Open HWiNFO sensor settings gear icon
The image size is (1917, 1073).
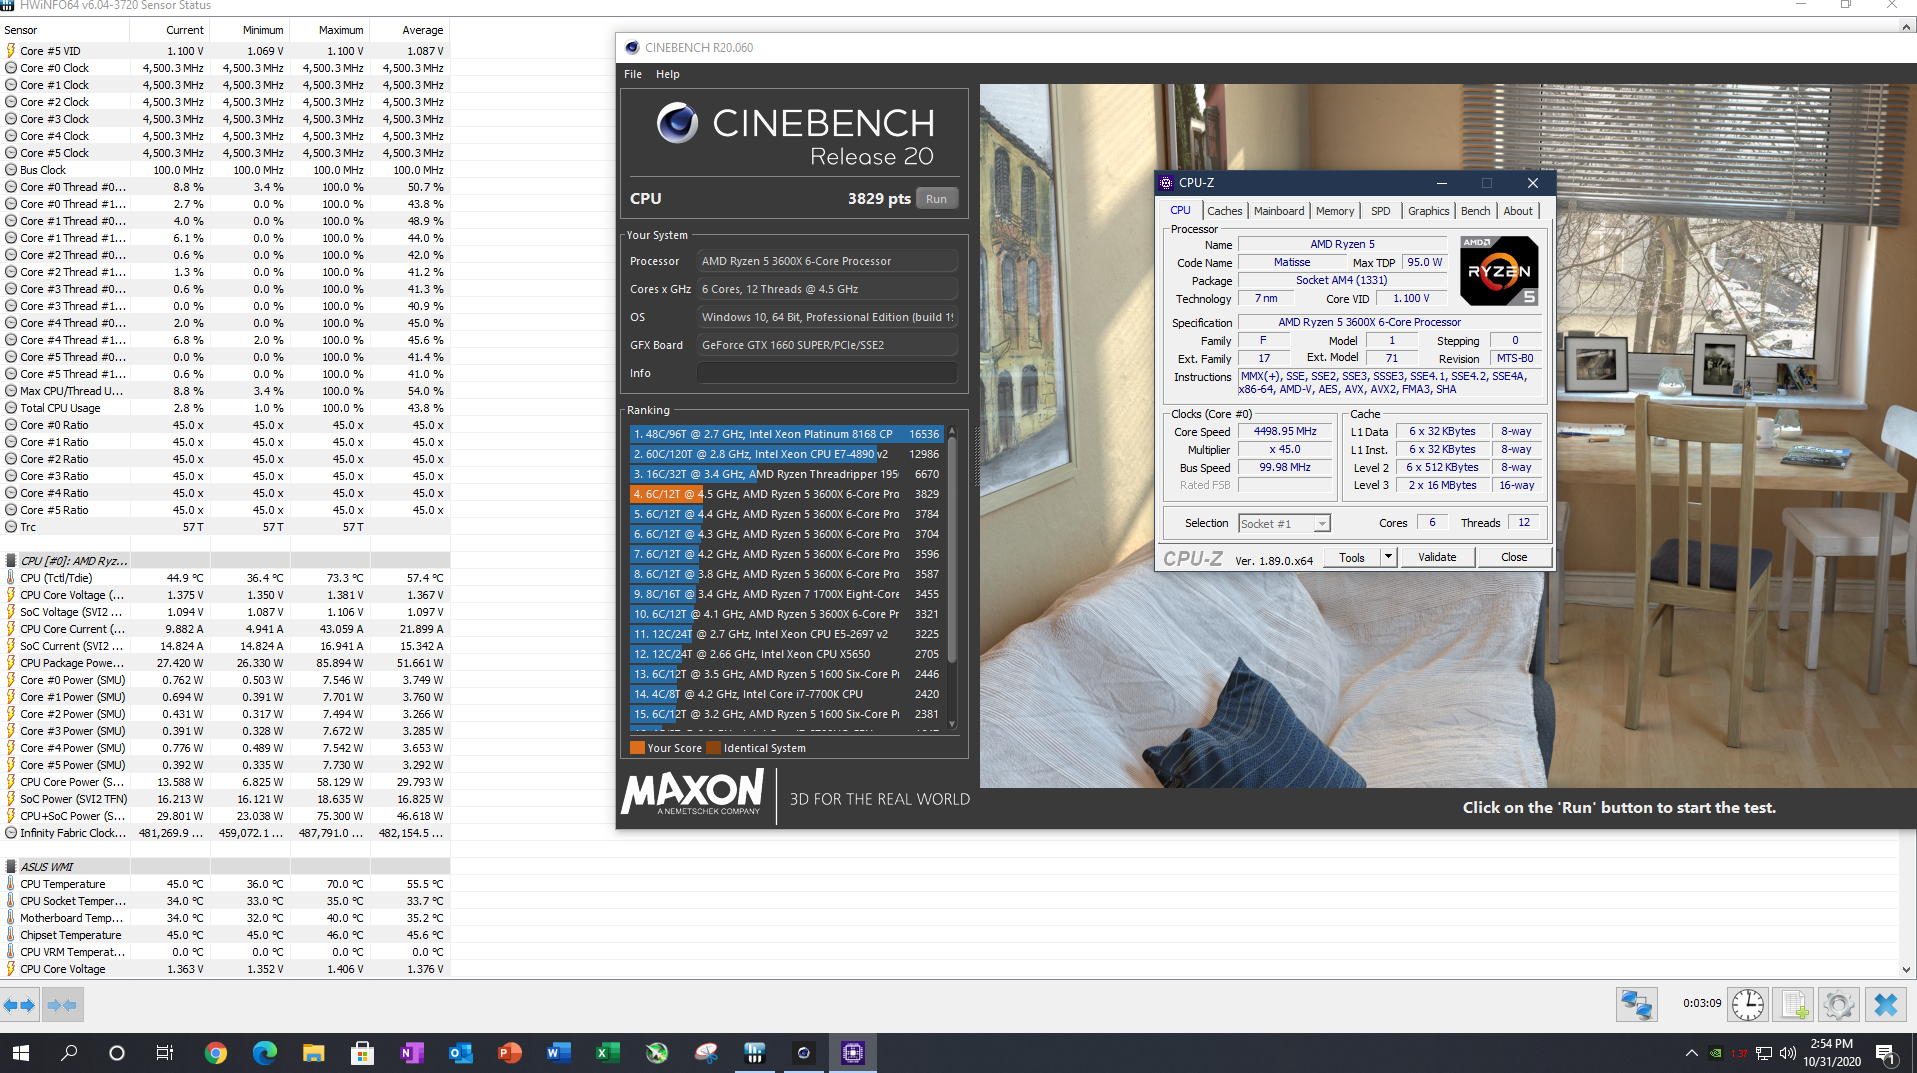point(1839,1005)
